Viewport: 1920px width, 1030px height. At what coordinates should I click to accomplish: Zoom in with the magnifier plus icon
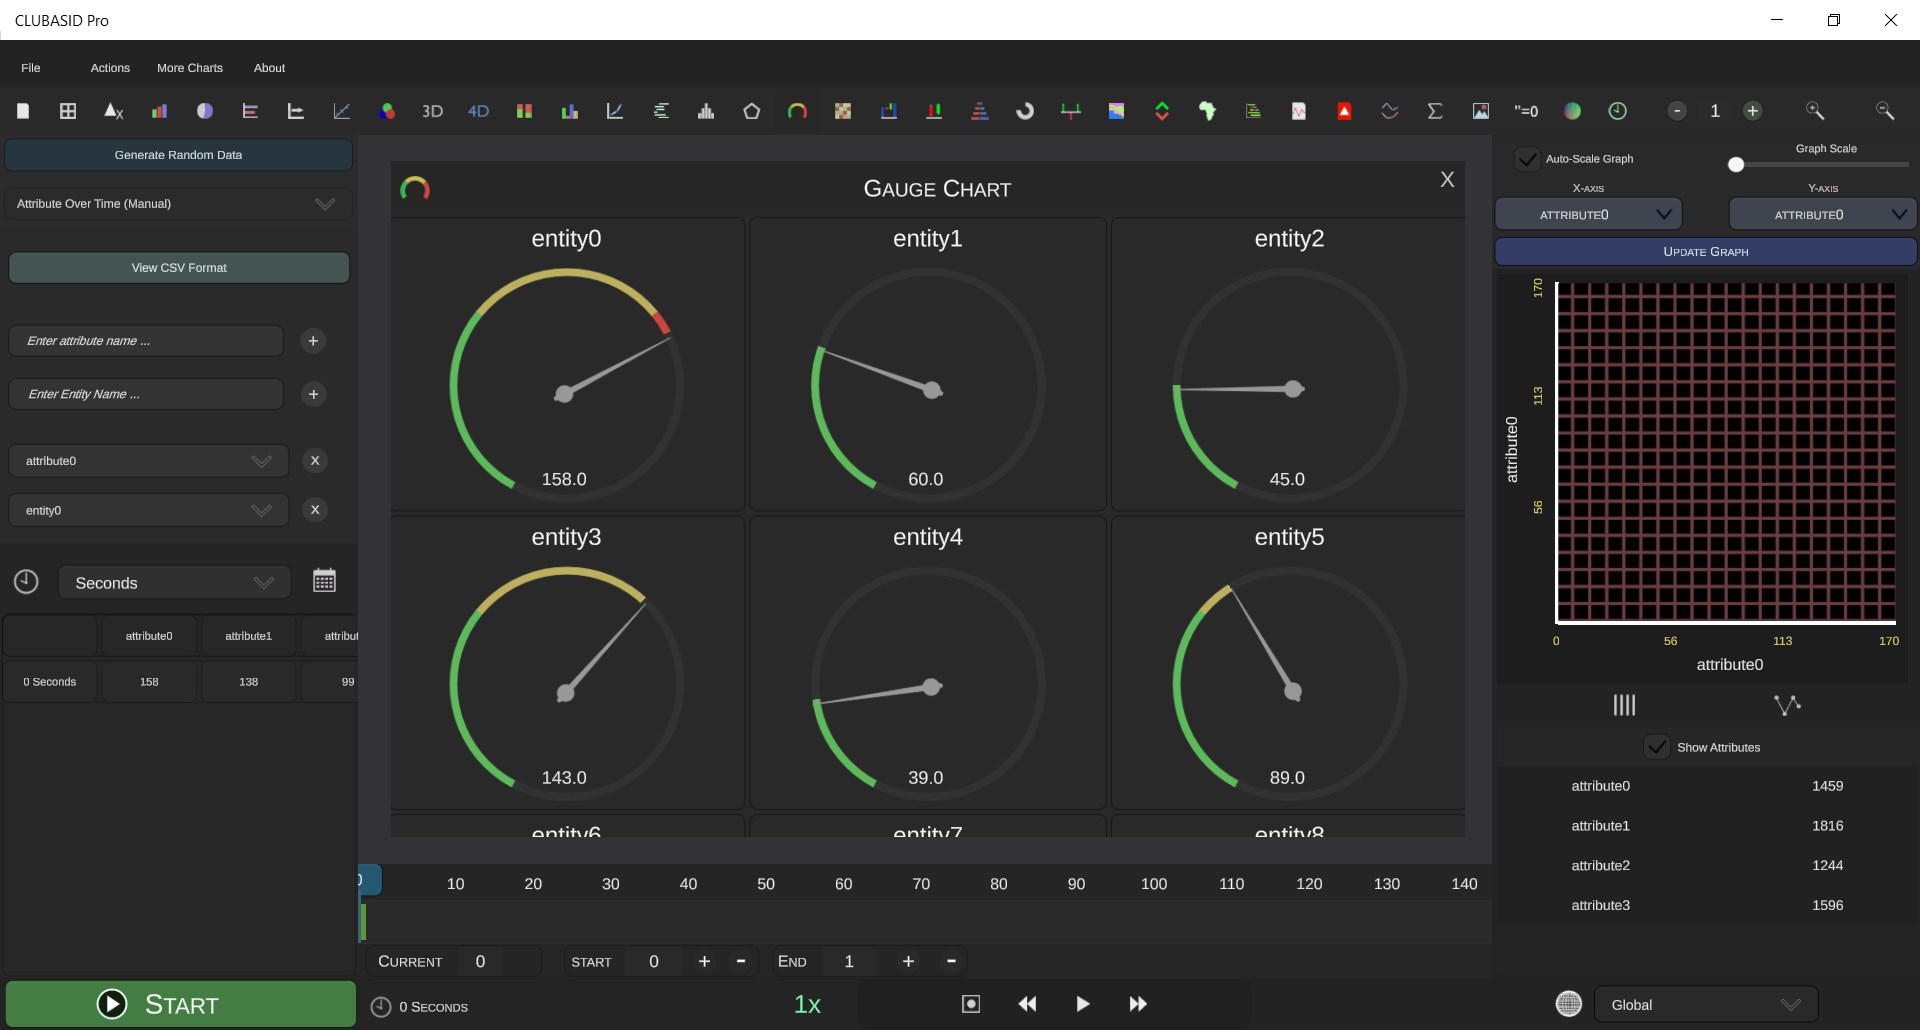[1815, 111]
